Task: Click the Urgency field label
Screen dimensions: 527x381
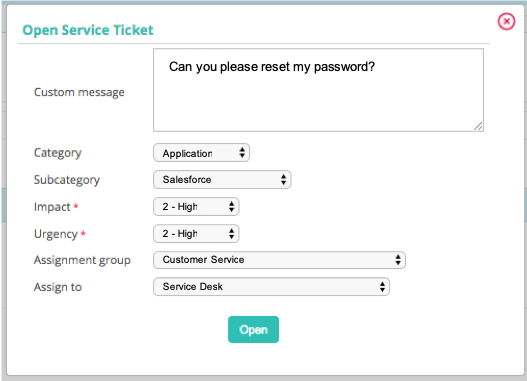Action: [x=56, y=234]
